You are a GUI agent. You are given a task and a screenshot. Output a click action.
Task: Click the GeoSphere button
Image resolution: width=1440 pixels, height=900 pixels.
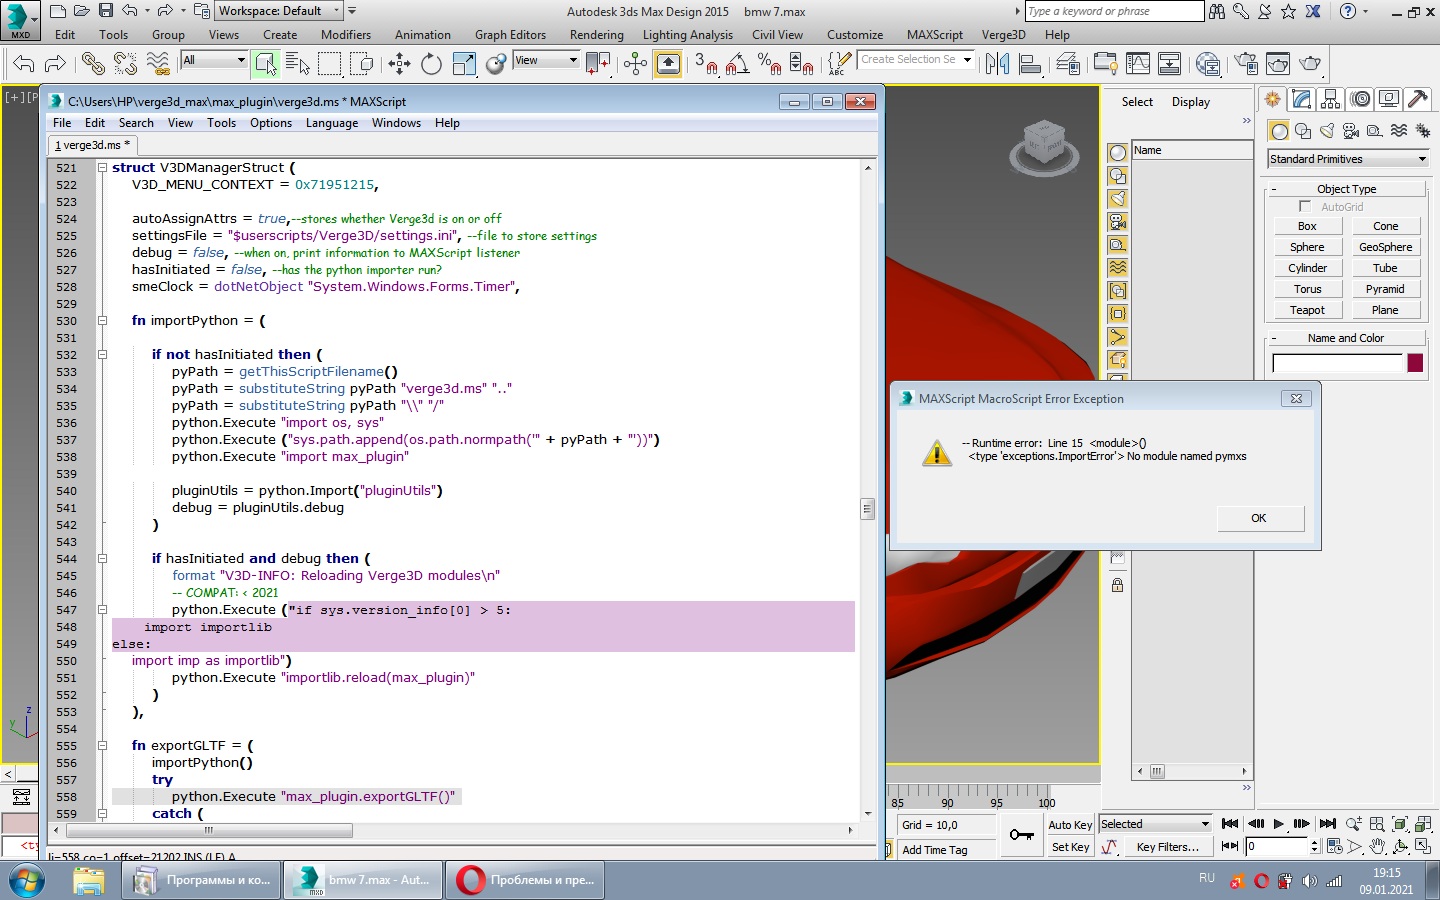point(1385,247)
